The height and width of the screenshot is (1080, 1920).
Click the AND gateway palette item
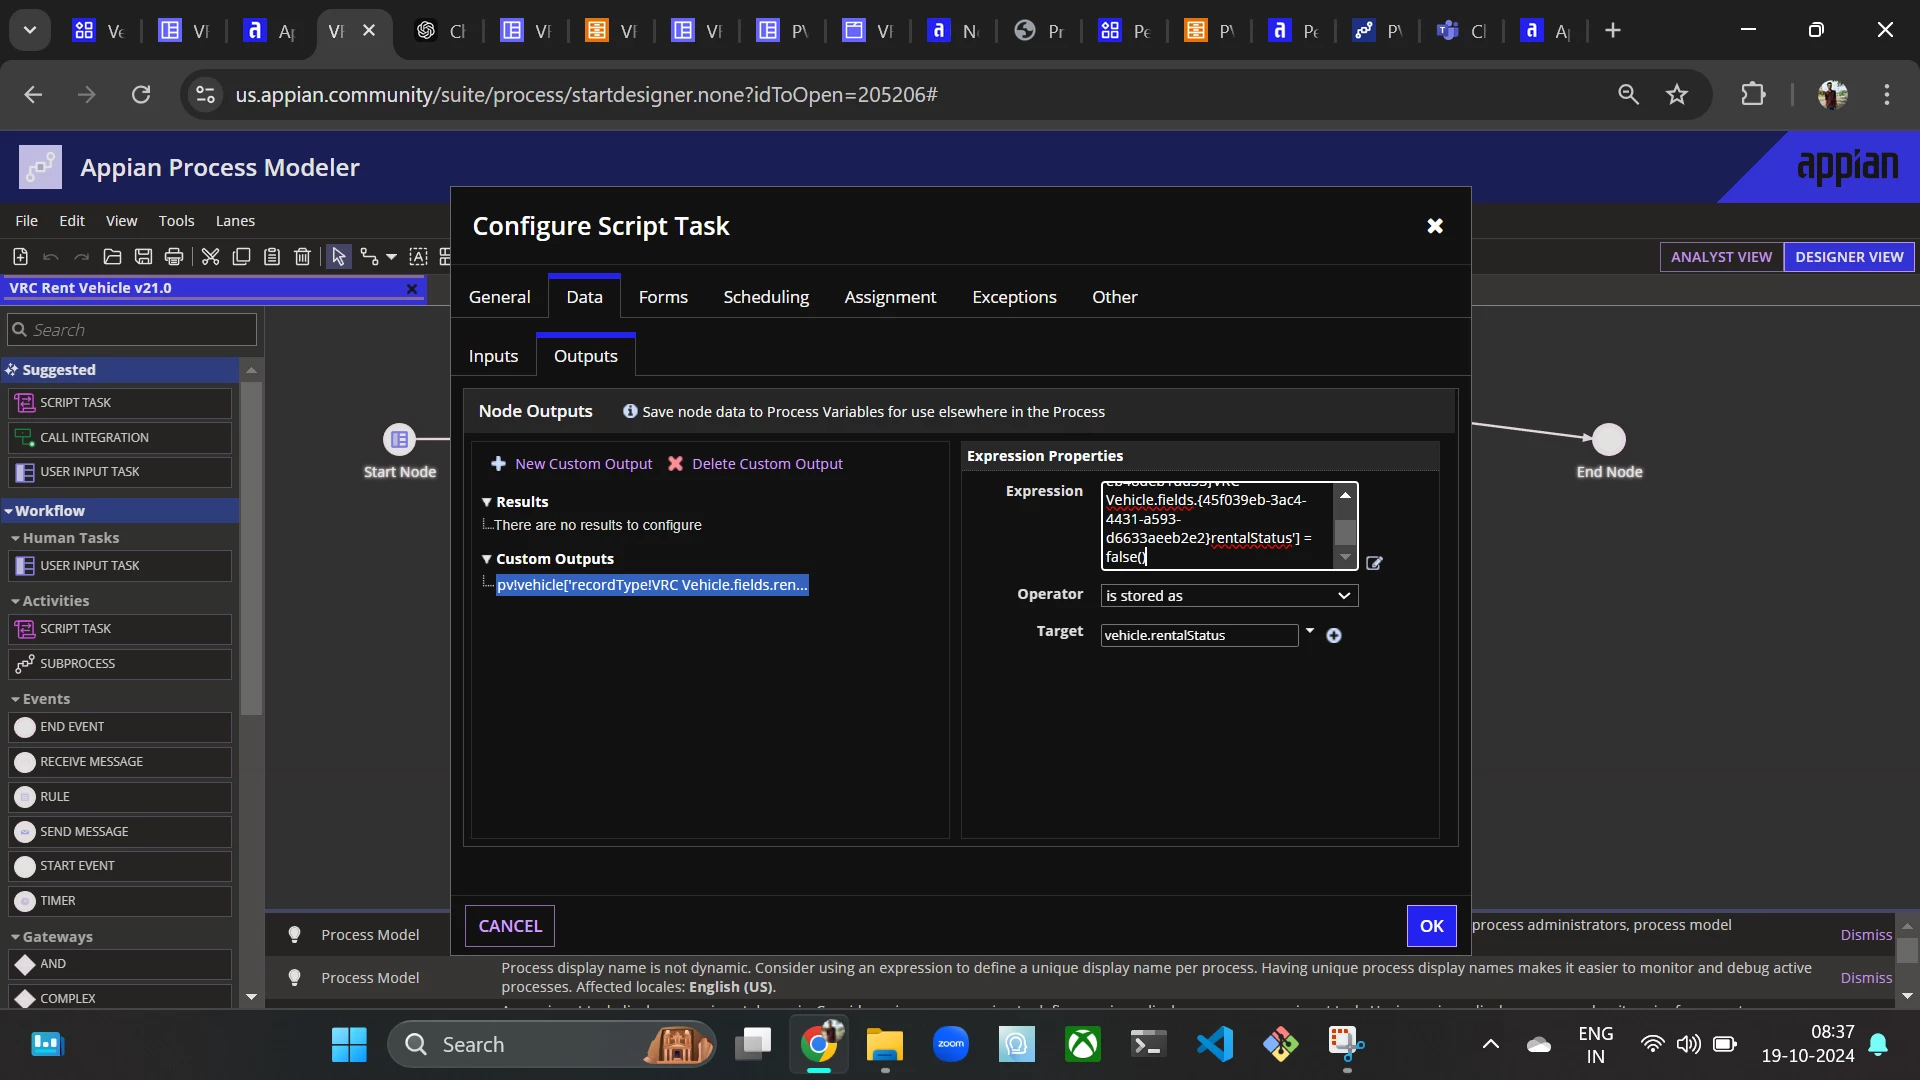(x=120, y=964)
